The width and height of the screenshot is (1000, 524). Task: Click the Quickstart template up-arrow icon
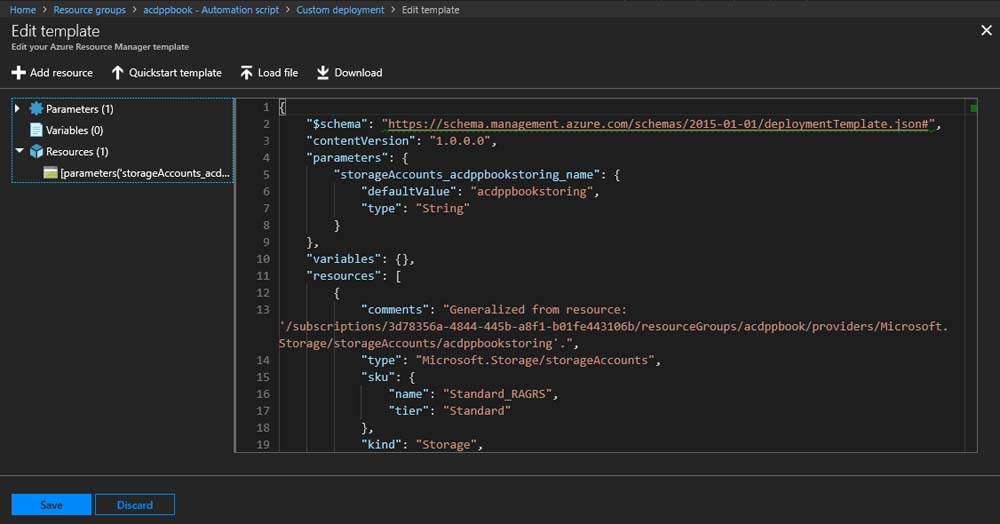[x=117, y=73]
